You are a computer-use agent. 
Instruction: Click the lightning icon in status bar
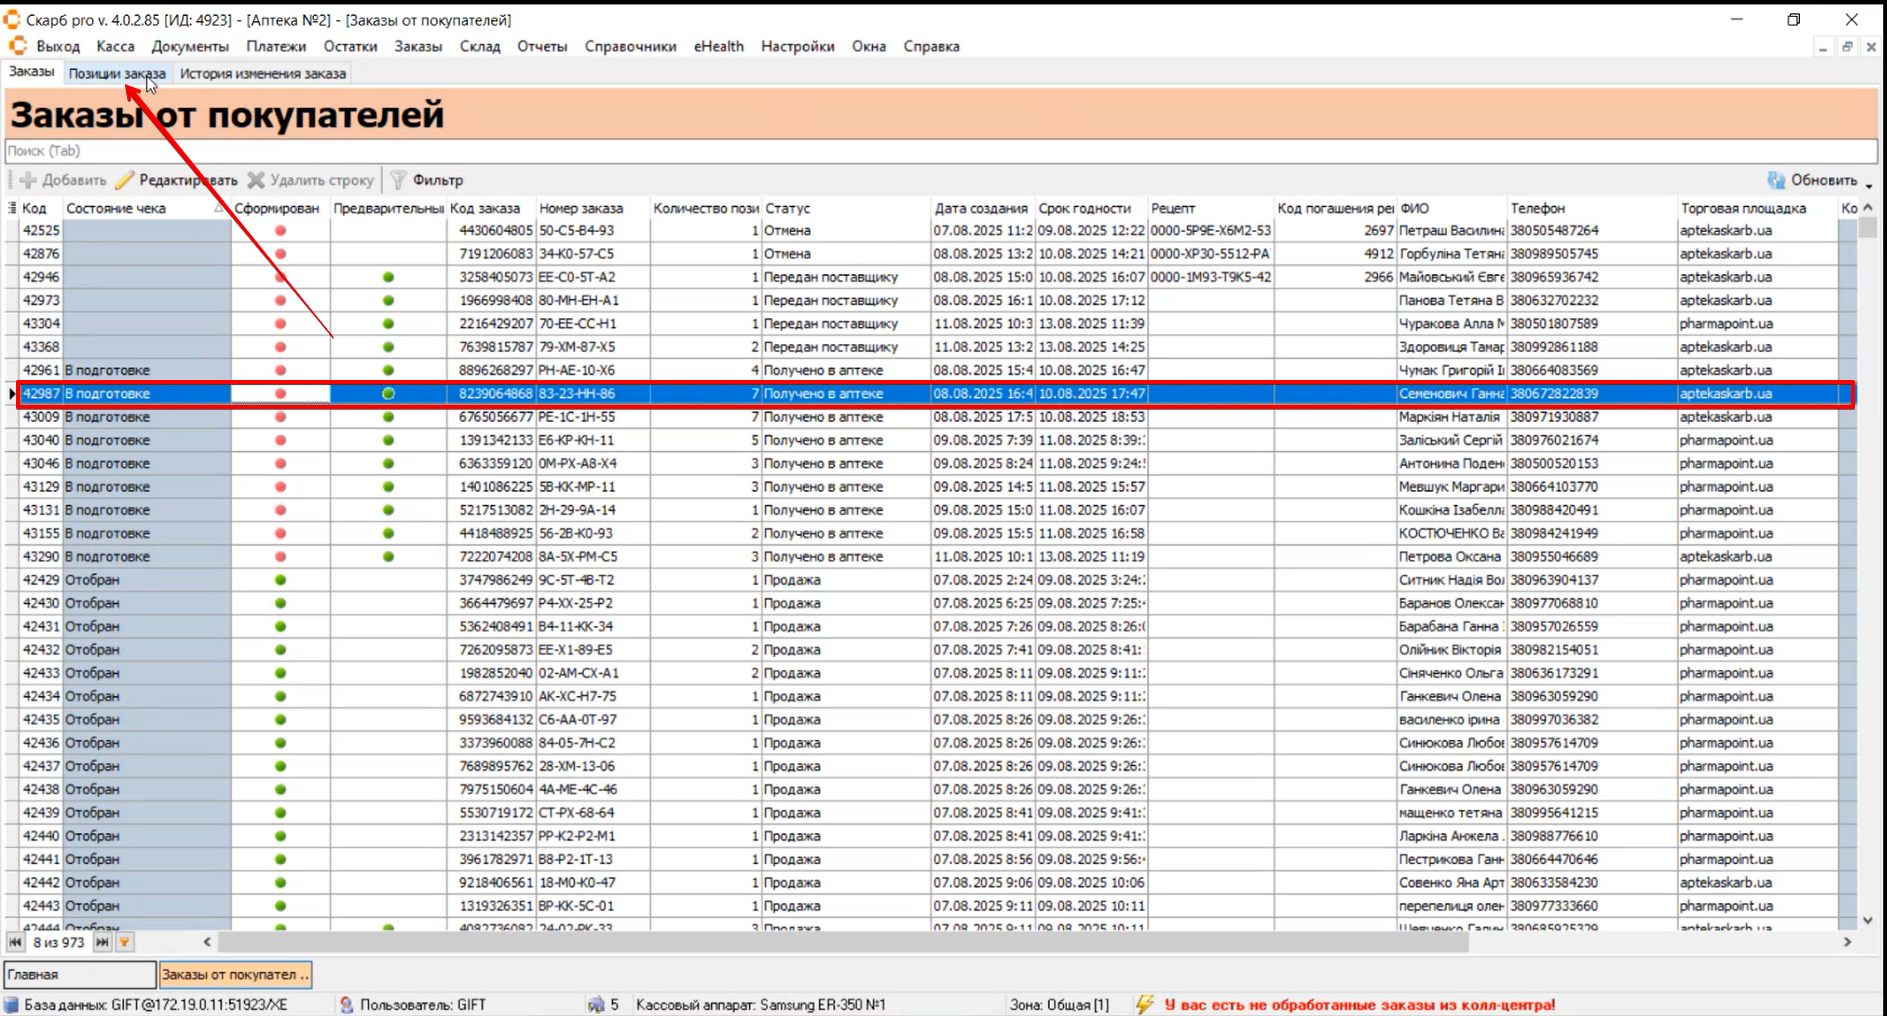pos(1145,1004)
